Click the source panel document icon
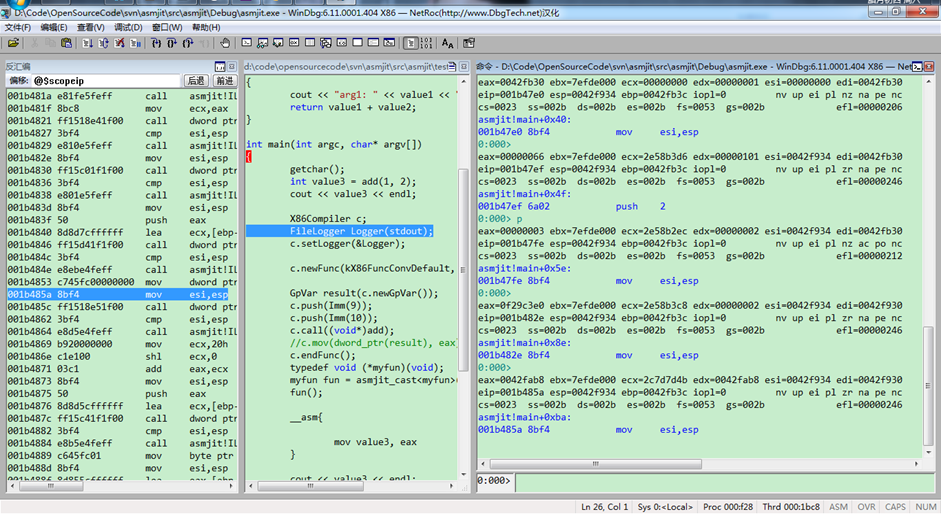 tap(452, 67)
